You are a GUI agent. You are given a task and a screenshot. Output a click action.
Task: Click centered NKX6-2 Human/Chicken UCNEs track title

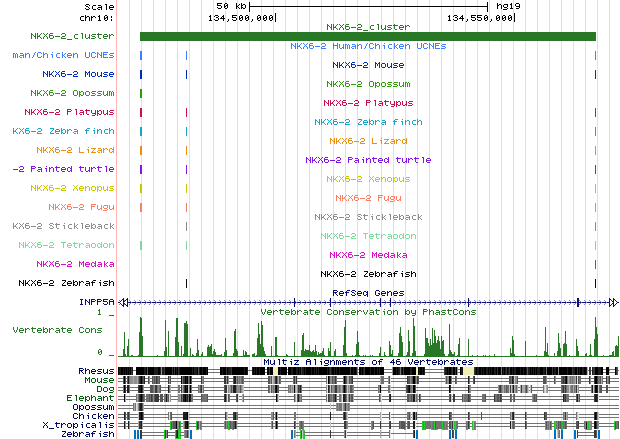point(368,46)
